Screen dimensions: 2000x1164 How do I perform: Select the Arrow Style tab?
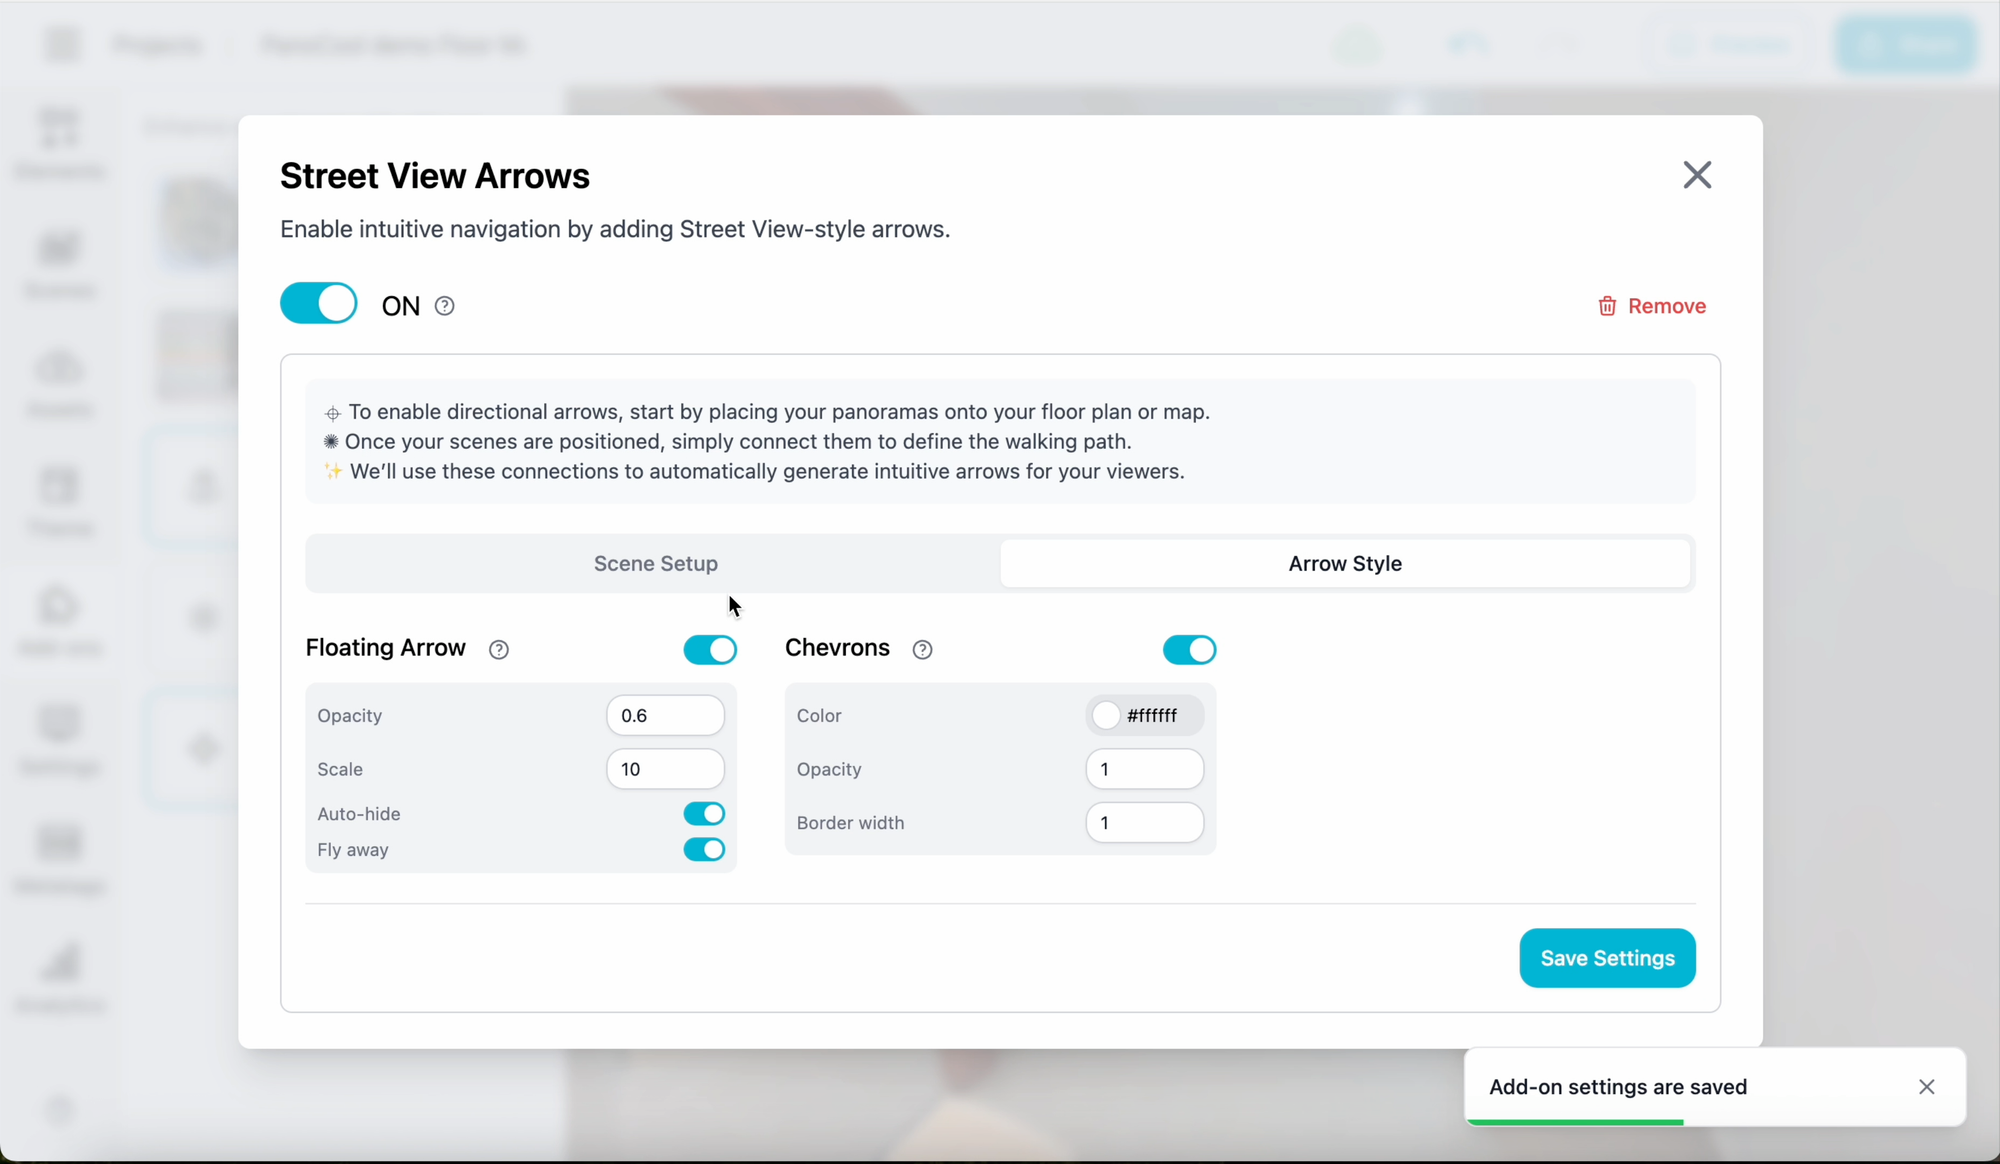point(1344,564)
